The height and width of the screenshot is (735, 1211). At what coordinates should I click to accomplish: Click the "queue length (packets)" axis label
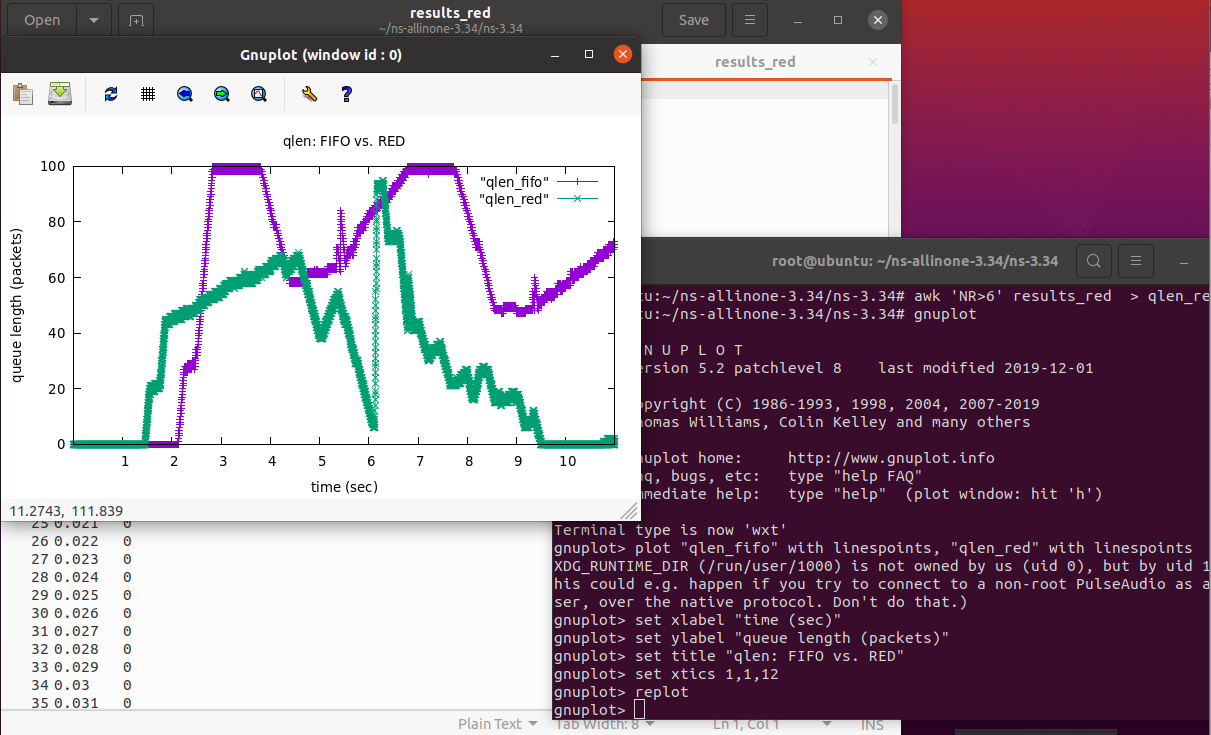coord(17,304)
